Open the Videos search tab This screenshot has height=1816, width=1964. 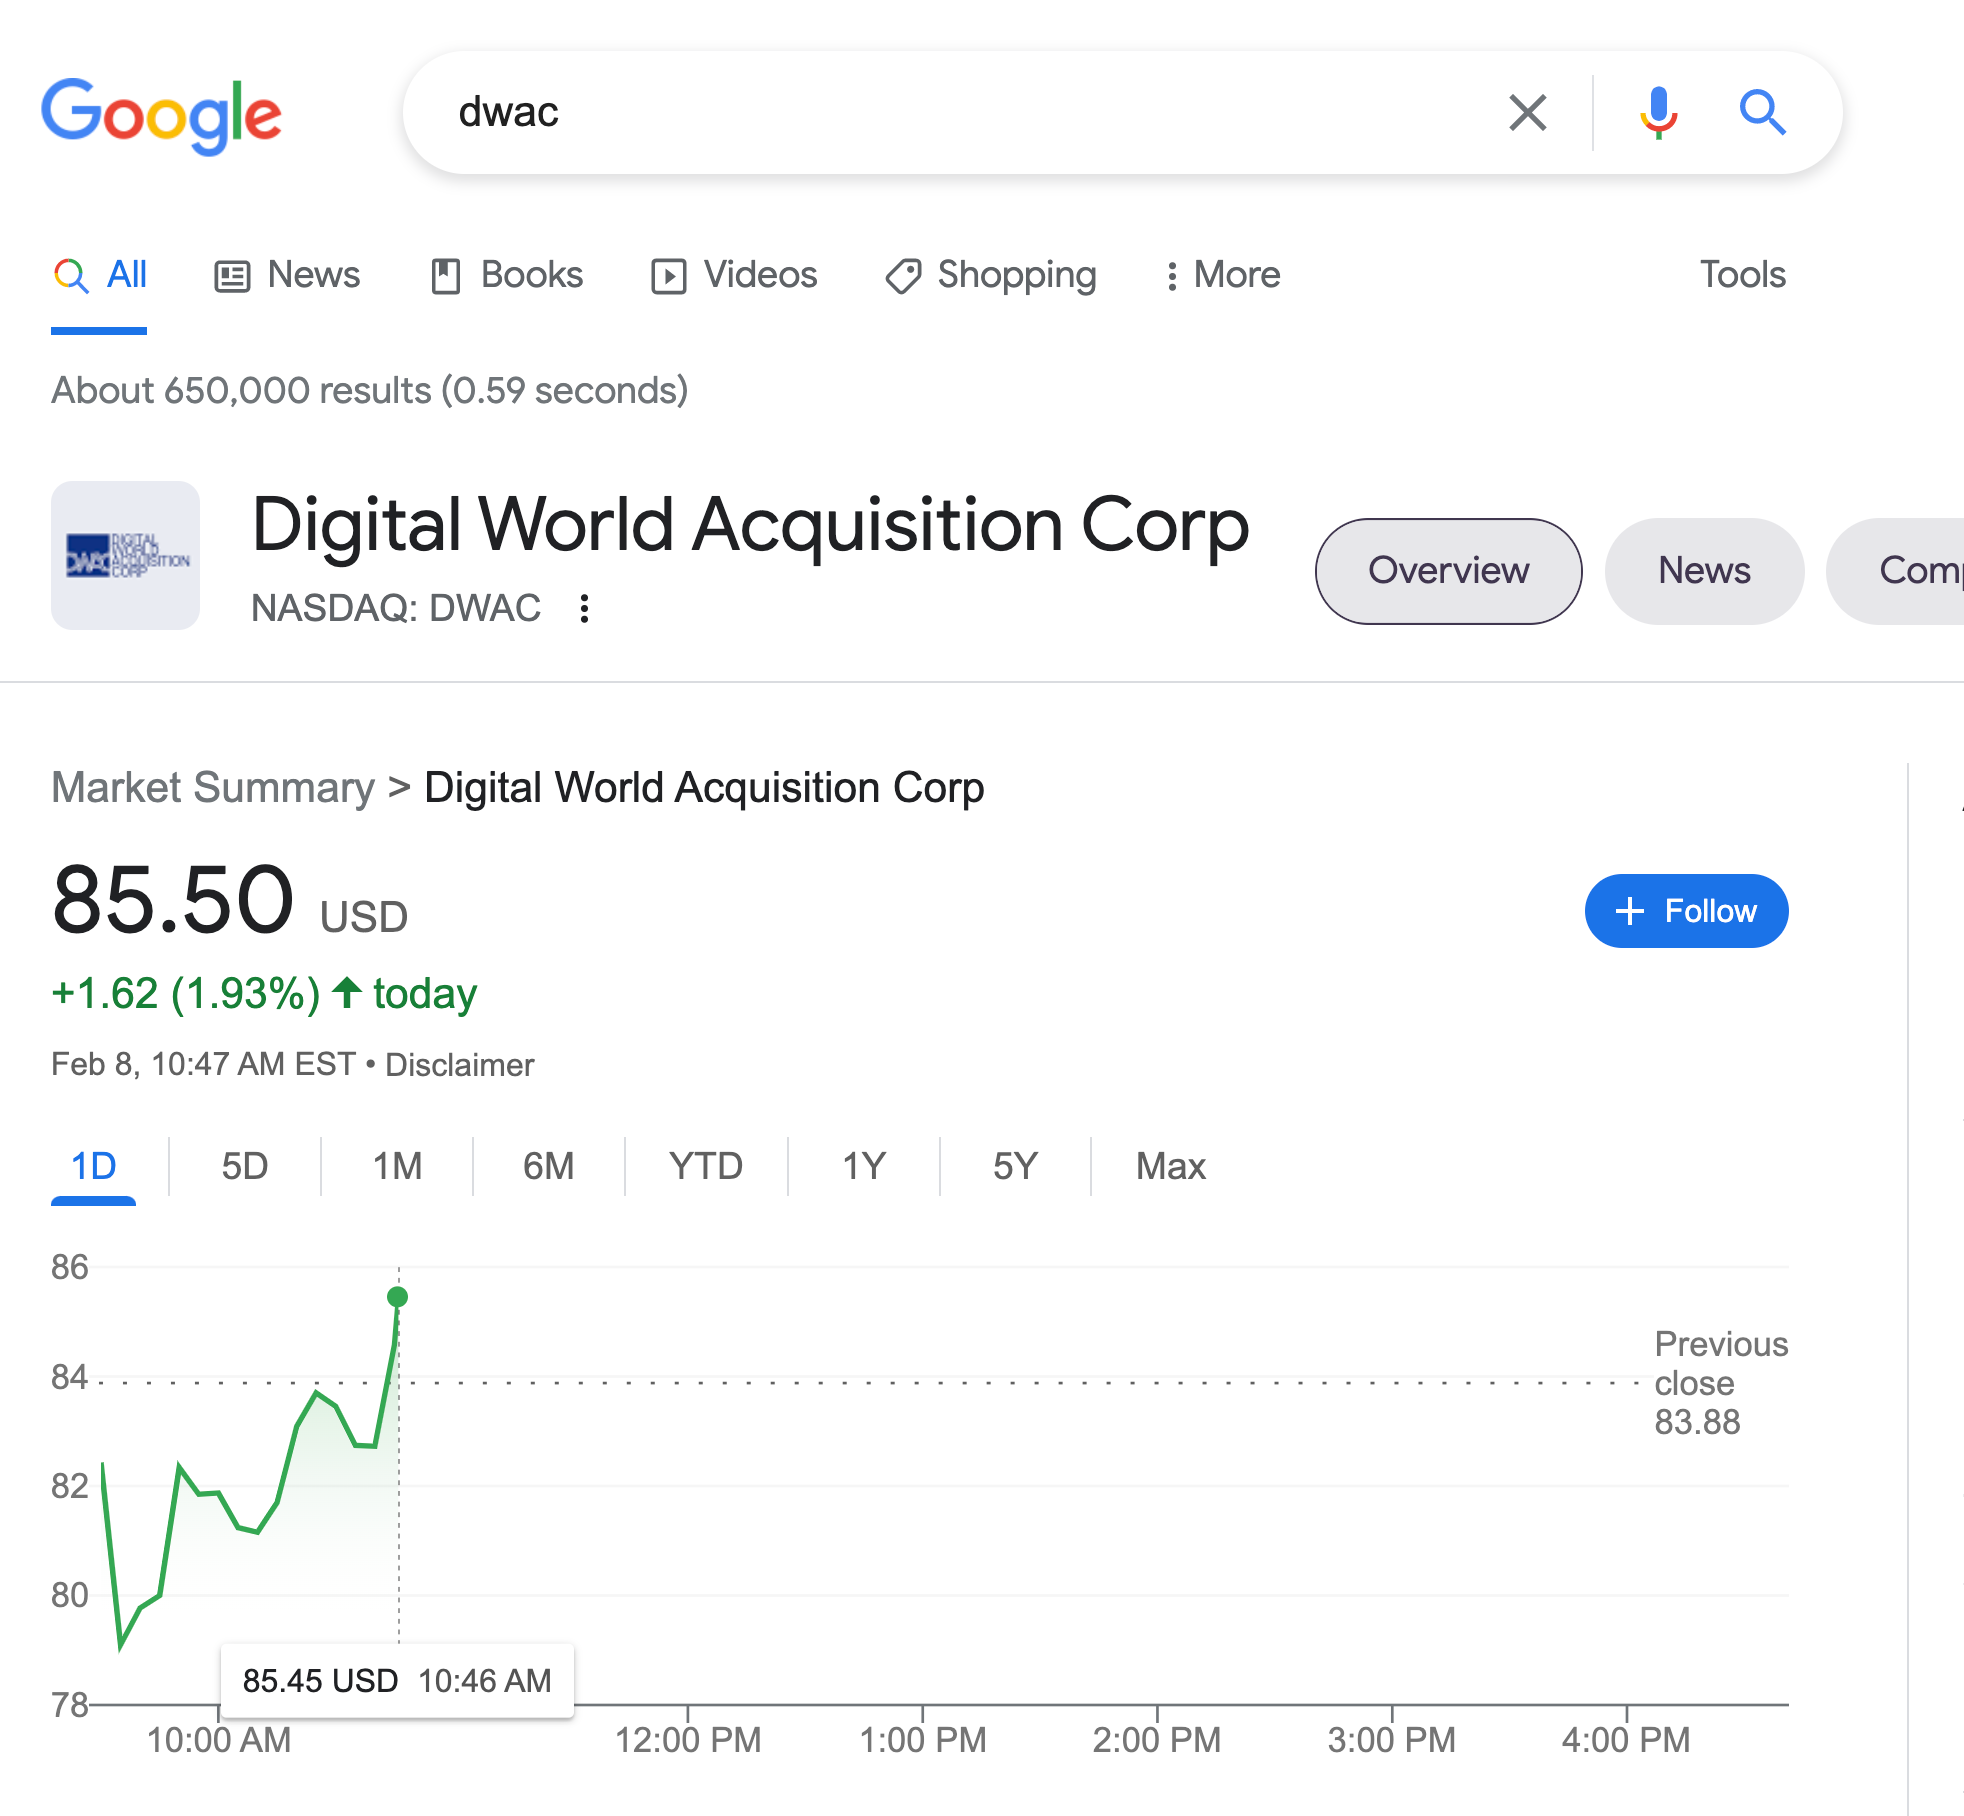(734, 275)
